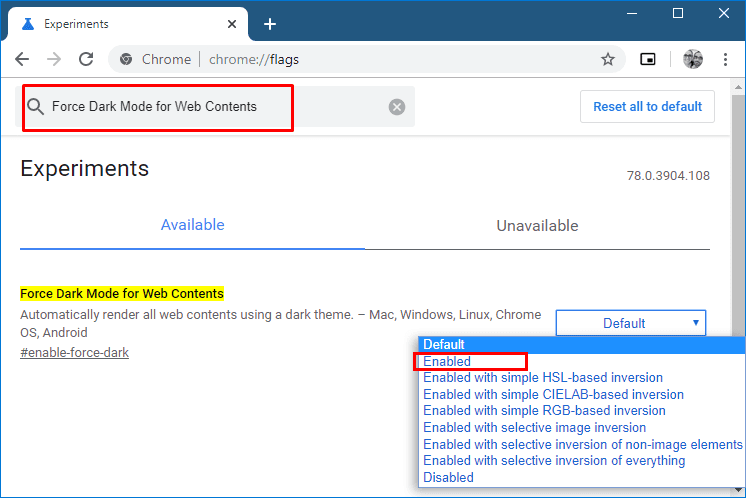Select selective inversion of non-image elements
Screen dimensions: 746x498
(x=581, y=444)
